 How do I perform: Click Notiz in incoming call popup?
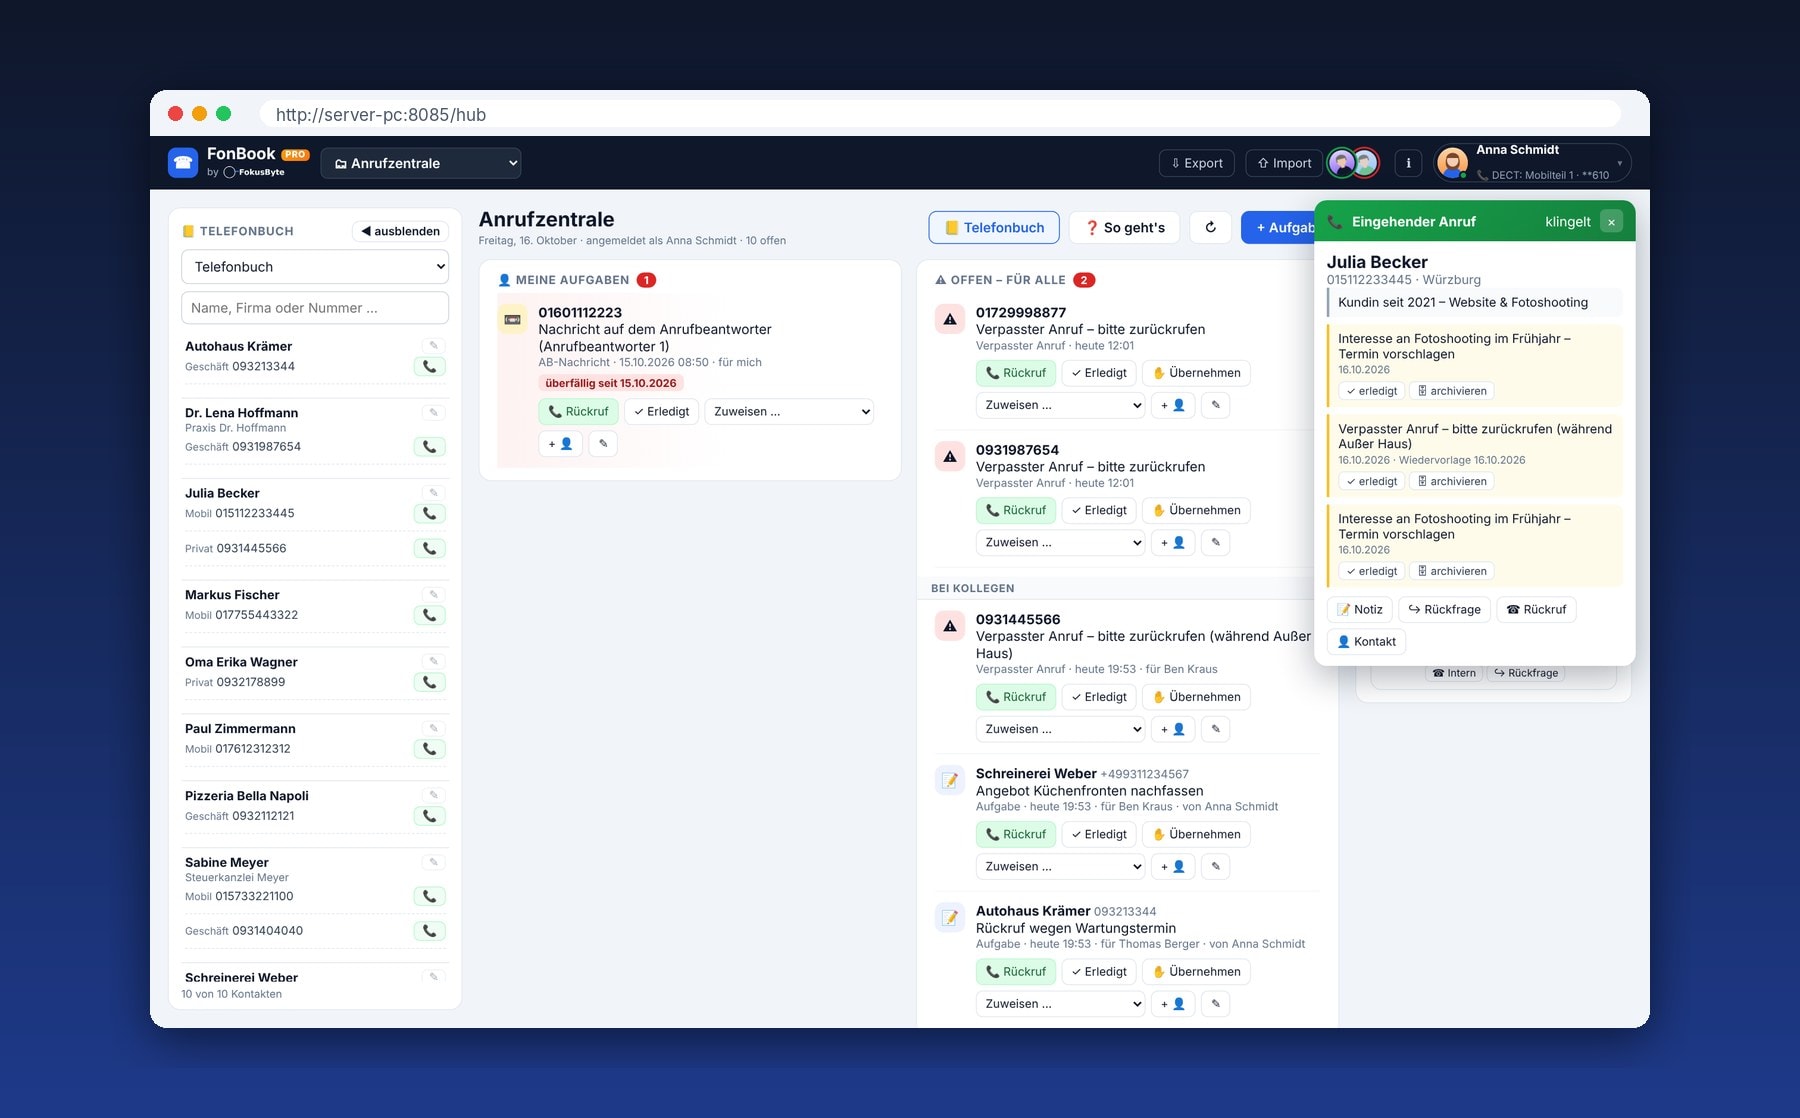(1360, 610)
